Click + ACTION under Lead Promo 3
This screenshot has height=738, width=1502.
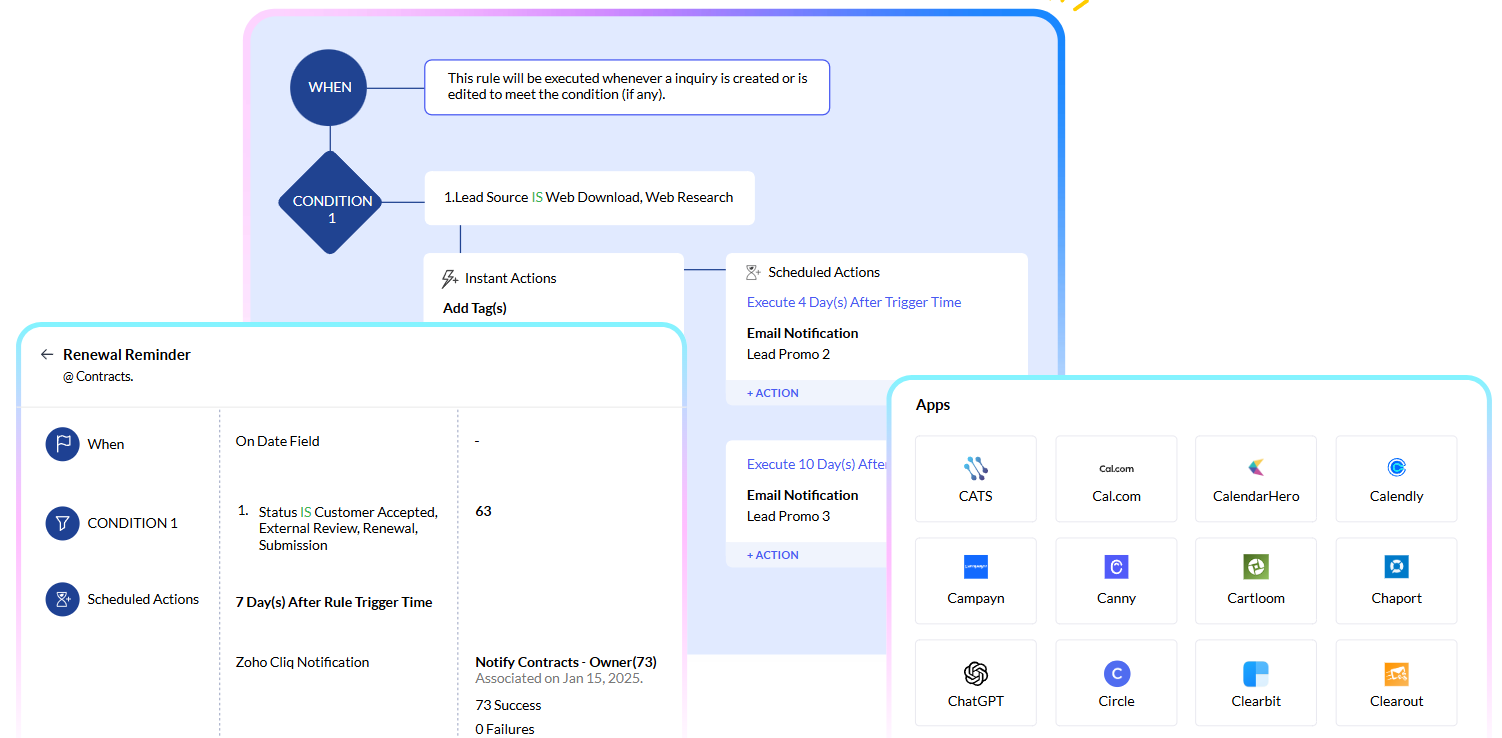pyautogui.click(x=773, y=555)
